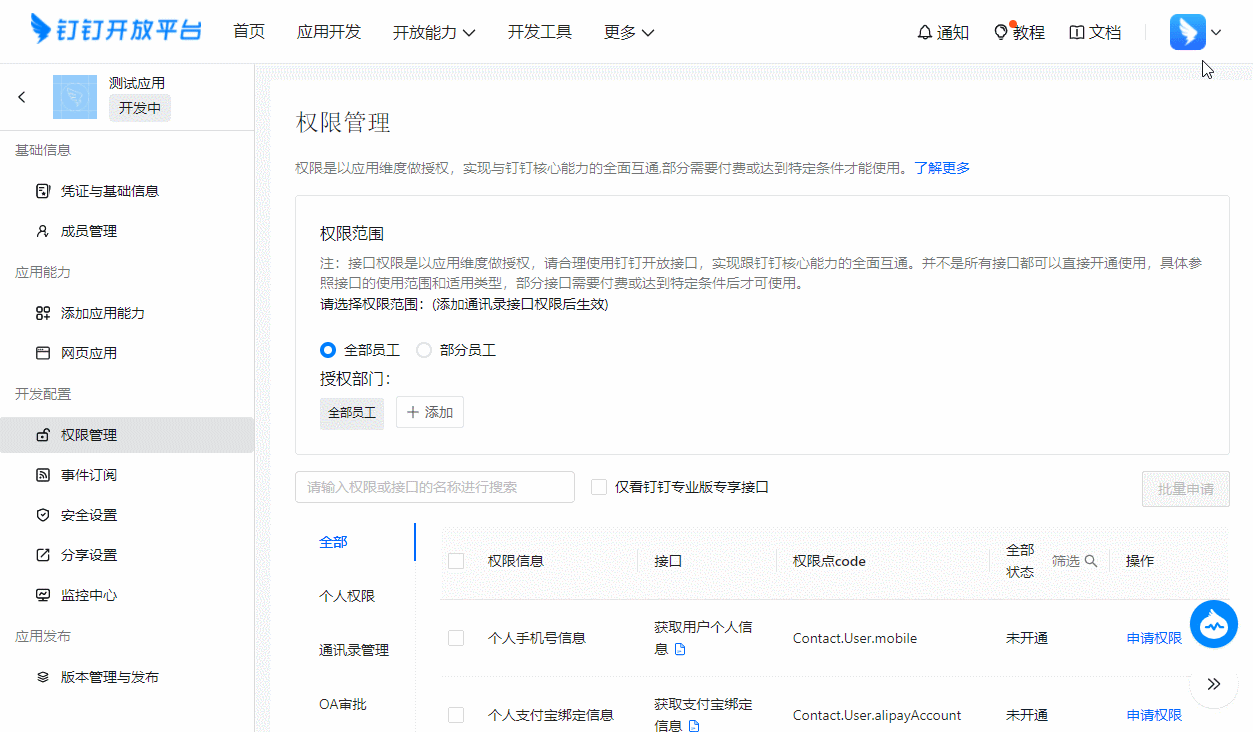Switch to the 个人权限 category tab
Screen dimensions: 1253x732
pyautogui.click(x=347, y=596)
